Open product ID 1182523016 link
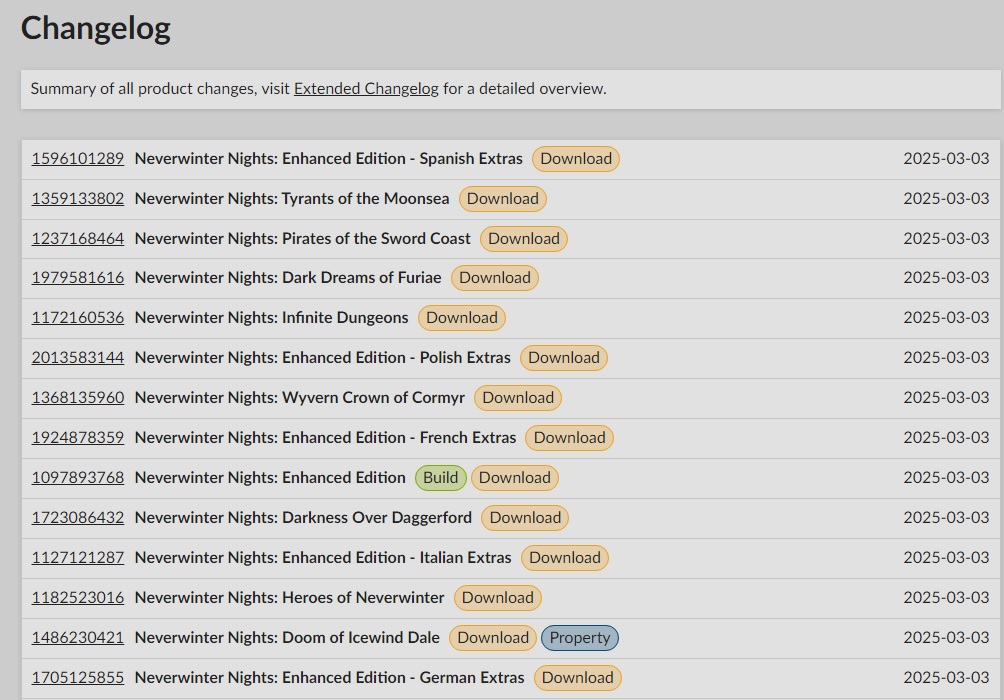The height and width of the screenshot is (700, 1004). pyautogui.click(x=77, y=598)
